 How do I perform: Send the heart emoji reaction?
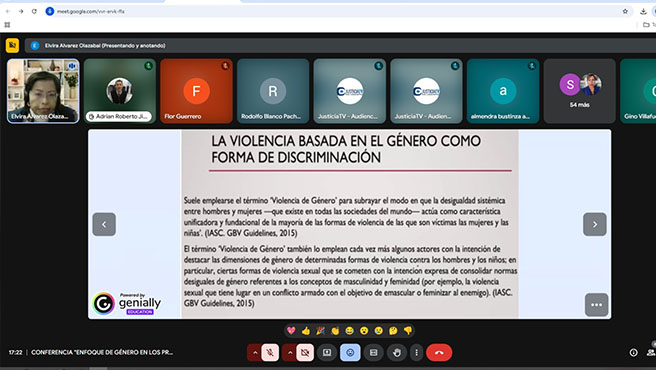pos(291,331)
